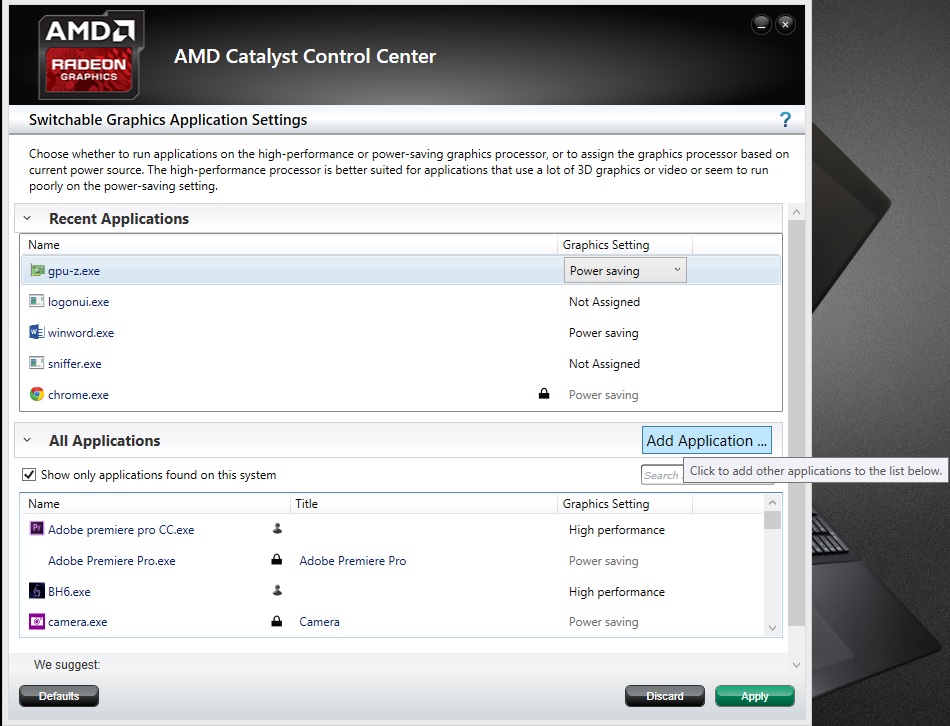Click applications list scrollbar up arrow
Viewport: 950px width, 726px height.
772,502
